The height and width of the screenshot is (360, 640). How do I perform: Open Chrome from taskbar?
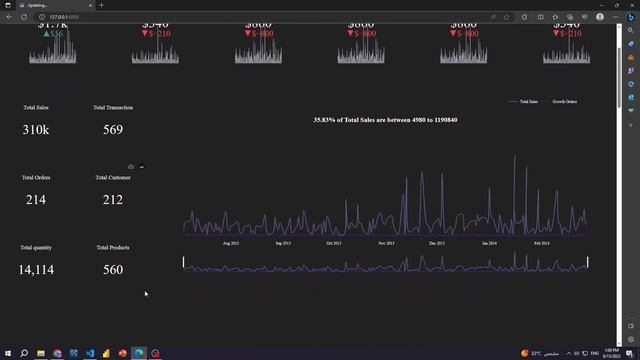[x=57, y=353]
